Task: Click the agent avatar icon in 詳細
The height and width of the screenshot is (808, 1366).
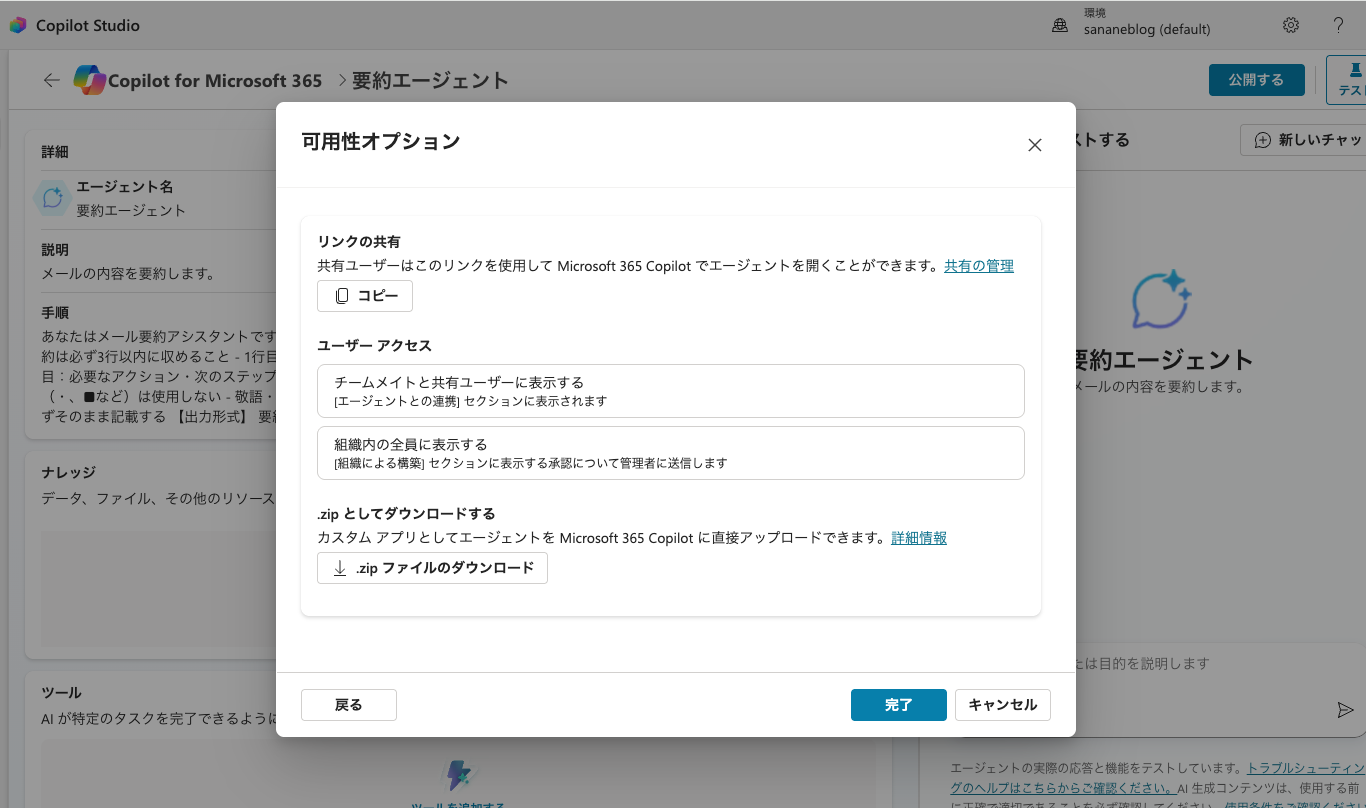Action: 52,198
